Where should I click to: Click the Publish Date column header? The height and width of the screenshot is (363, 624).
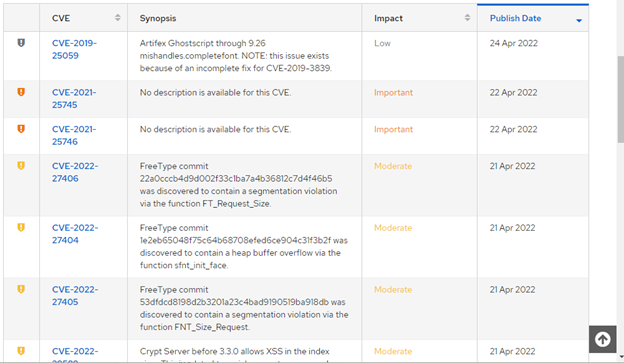[x=515, y=18]
